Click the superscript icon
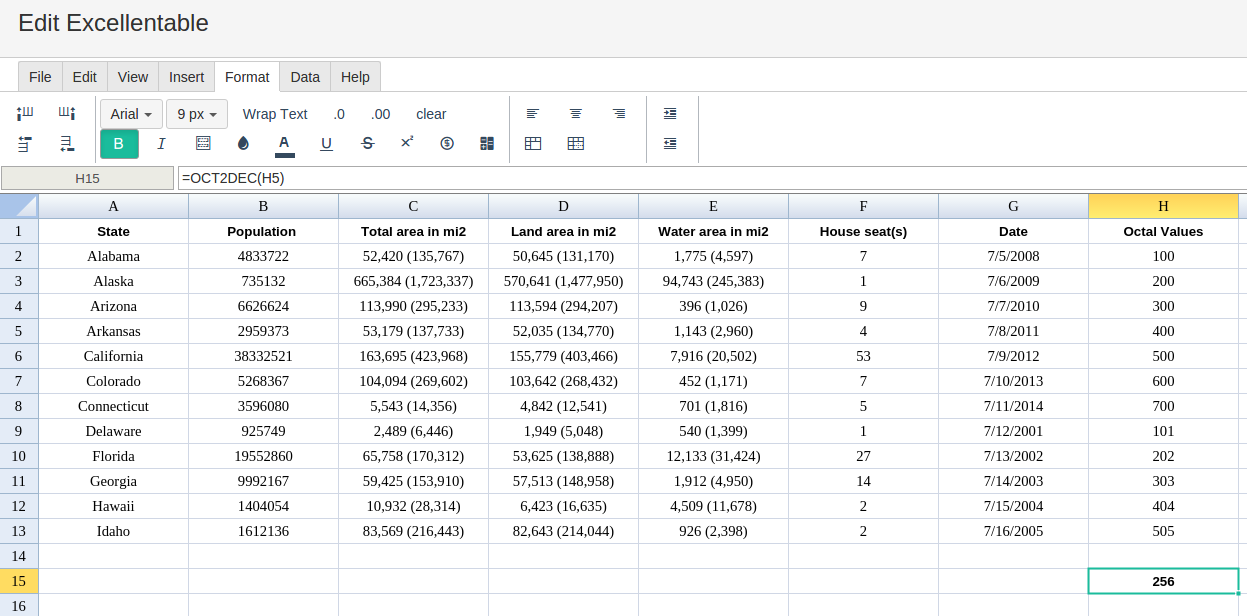Screen dimensions: 1247x616 pos(407,143)
